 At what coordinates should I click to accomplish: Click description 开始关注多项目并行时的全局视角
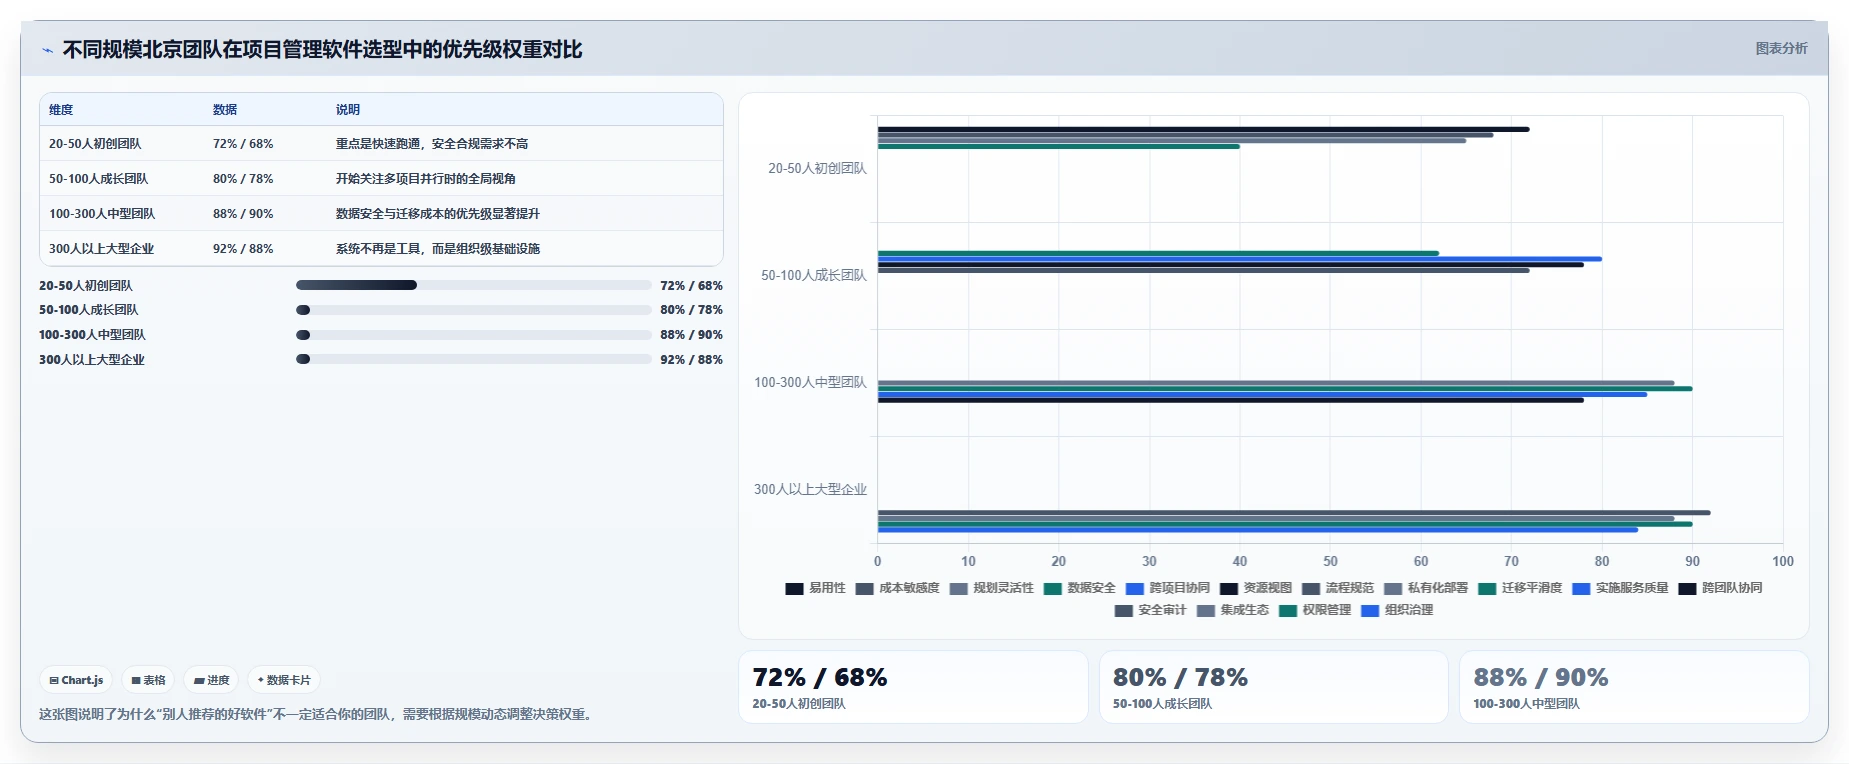point(426,179)
